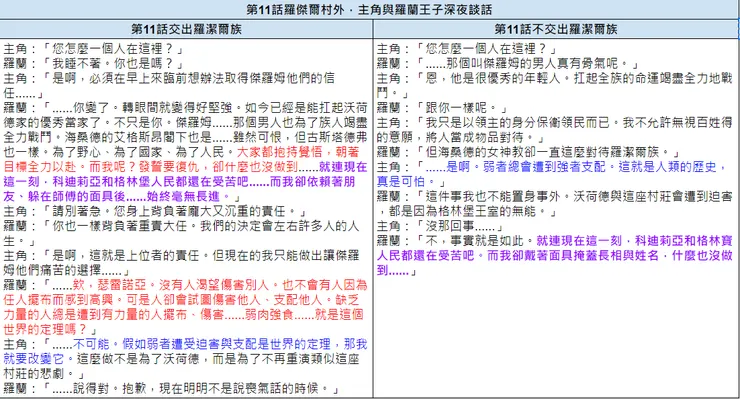Click the title header '第11話羅傑爾村外．主角與羅蘭王子深夜談話'
This screenshot has width=740, height=399.
coord(369,9)
